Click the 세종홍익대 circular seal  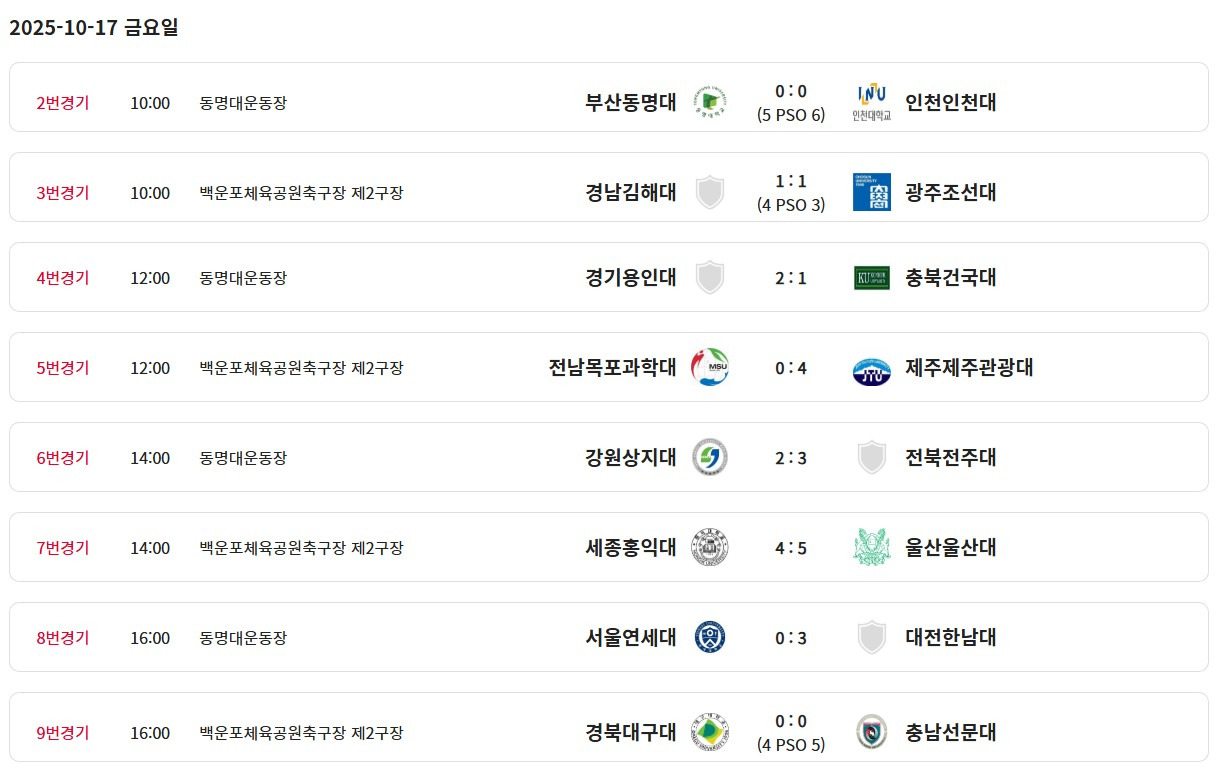pyautogui.click(x=710, y=547)
